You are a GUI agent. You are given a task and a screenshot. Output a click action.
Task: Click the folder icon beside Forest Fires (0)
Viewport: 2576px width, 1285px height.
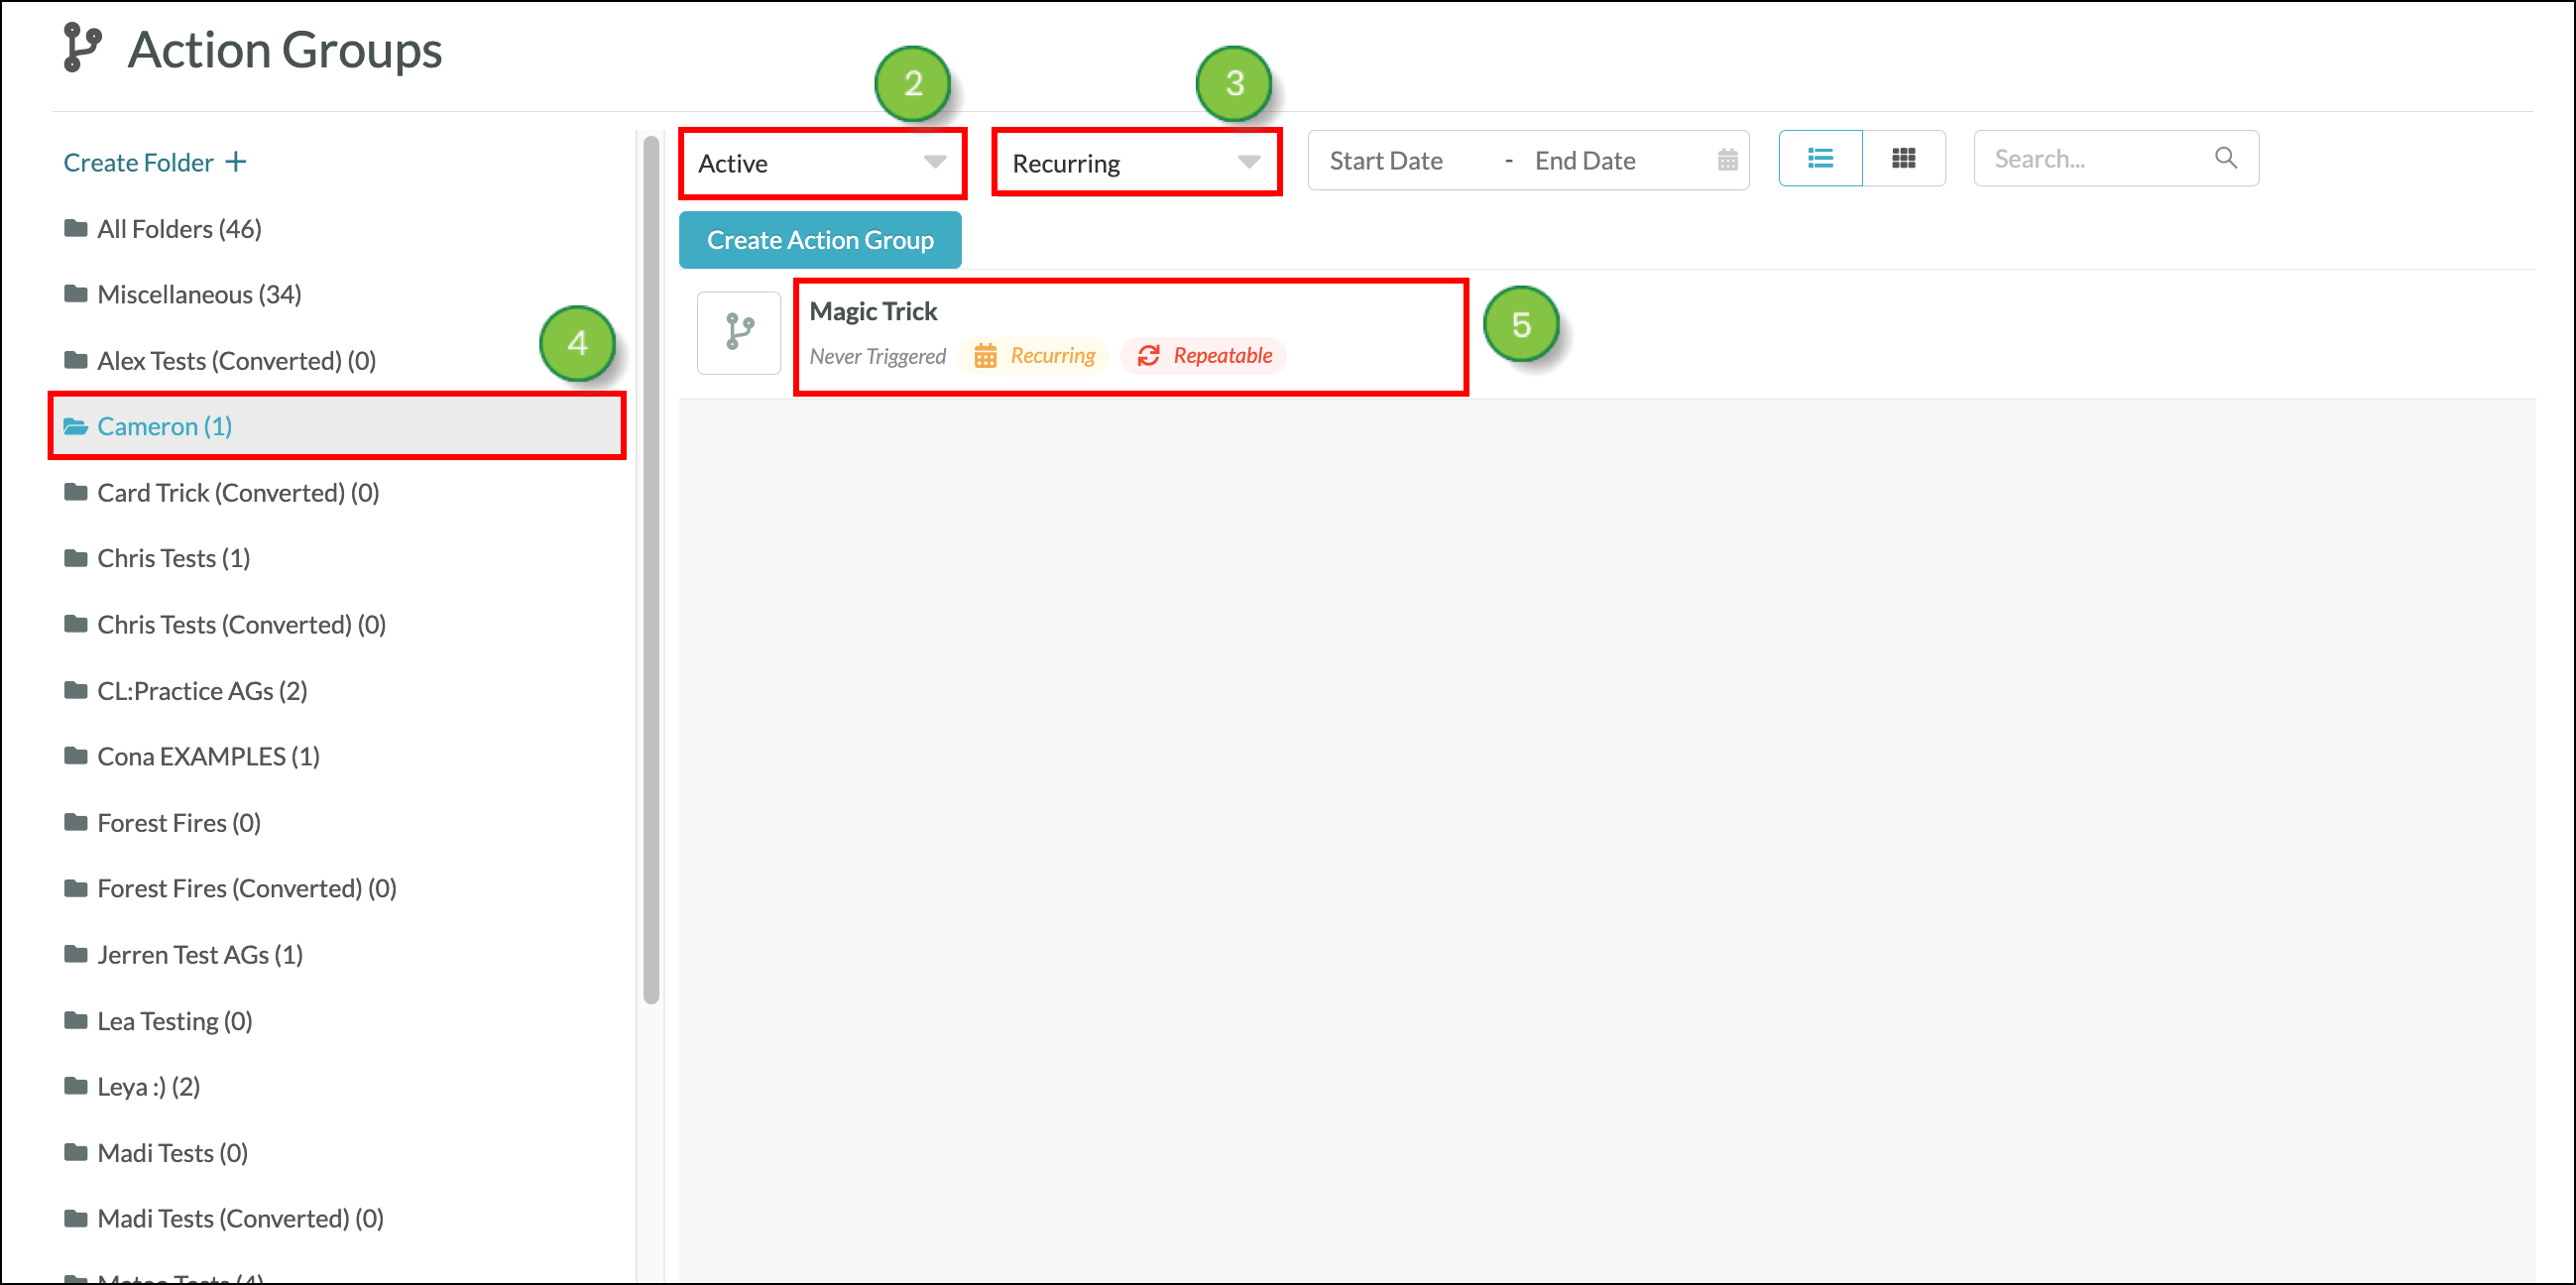[75, 821]
